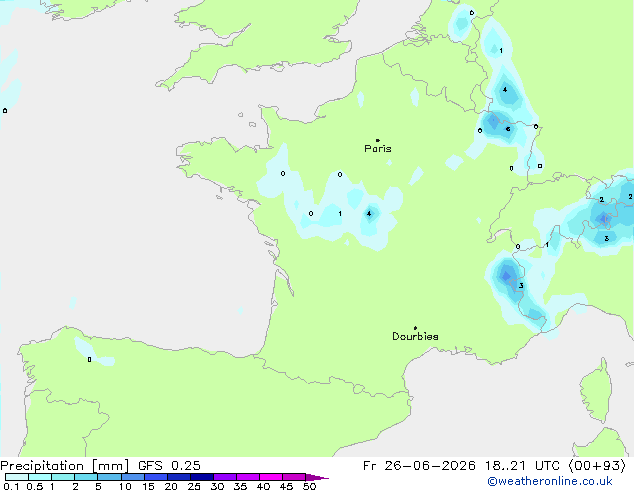Click the legend value label '25'

pyautogui.click(x=194, y=486)
